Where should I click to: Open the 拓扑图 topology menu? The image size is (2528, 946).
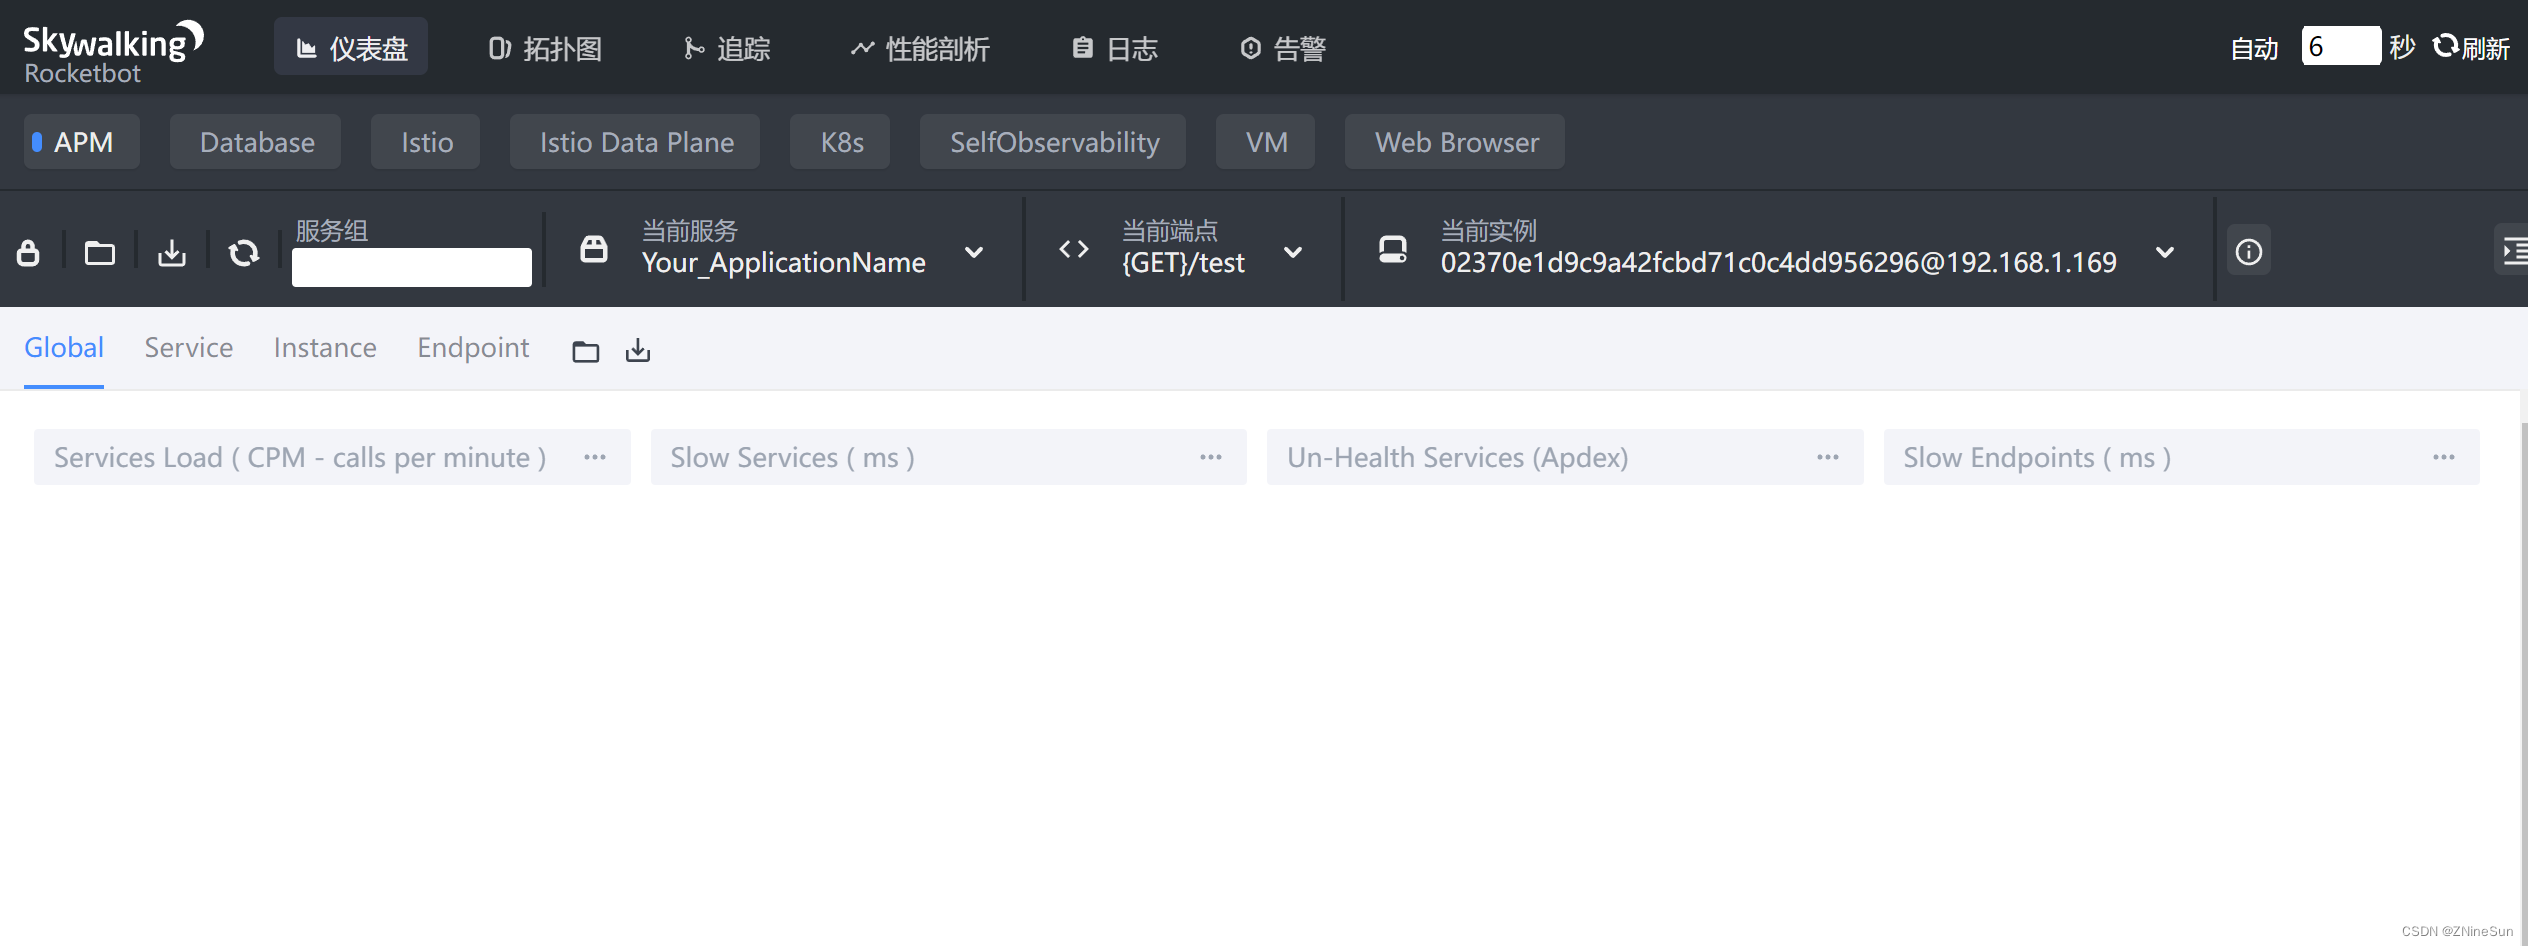point(545,48)
